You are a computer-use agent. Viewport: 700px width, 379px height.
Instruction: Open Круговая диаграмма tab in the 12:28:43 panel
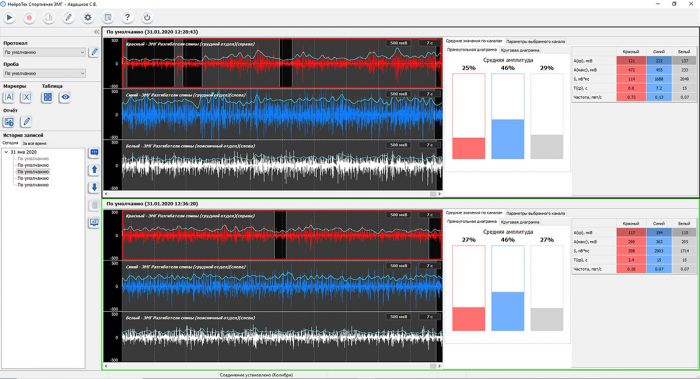point(520,50)
